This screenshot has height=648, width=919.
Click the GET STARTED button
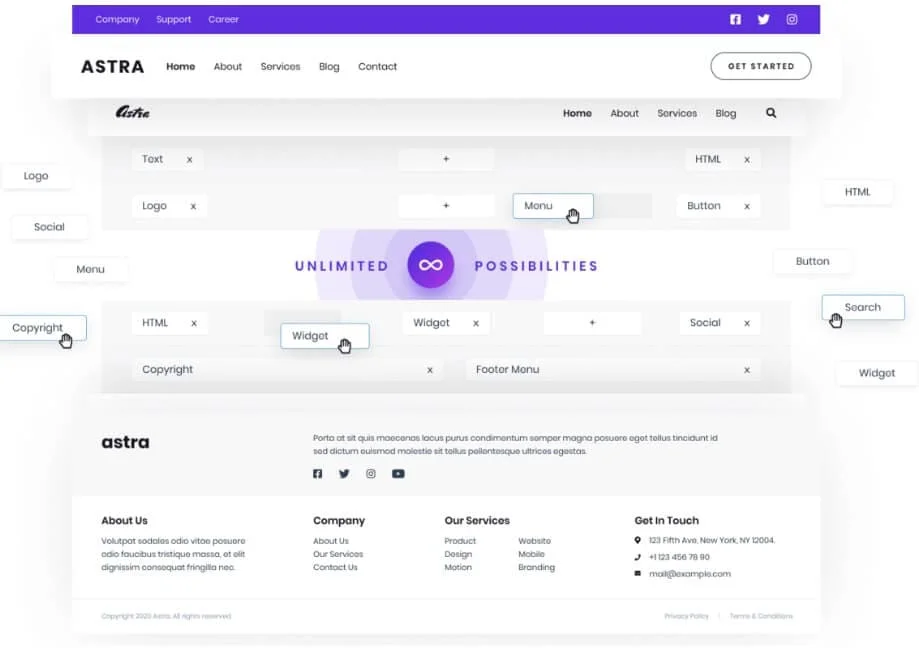(760, 67)
